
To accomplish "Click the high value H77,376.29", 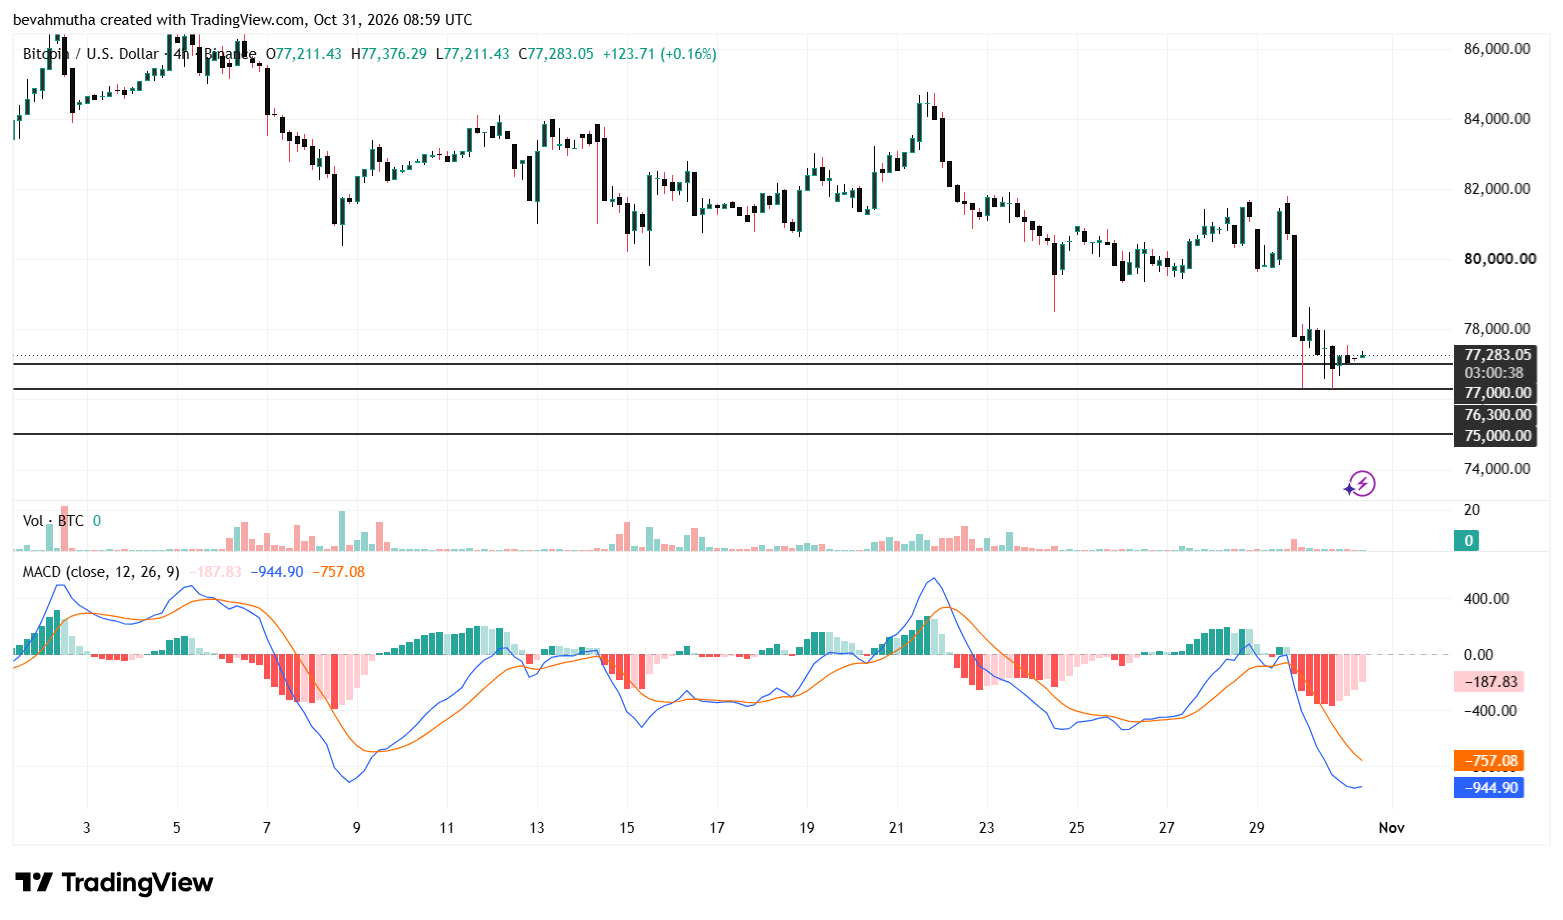I will 389,54.
